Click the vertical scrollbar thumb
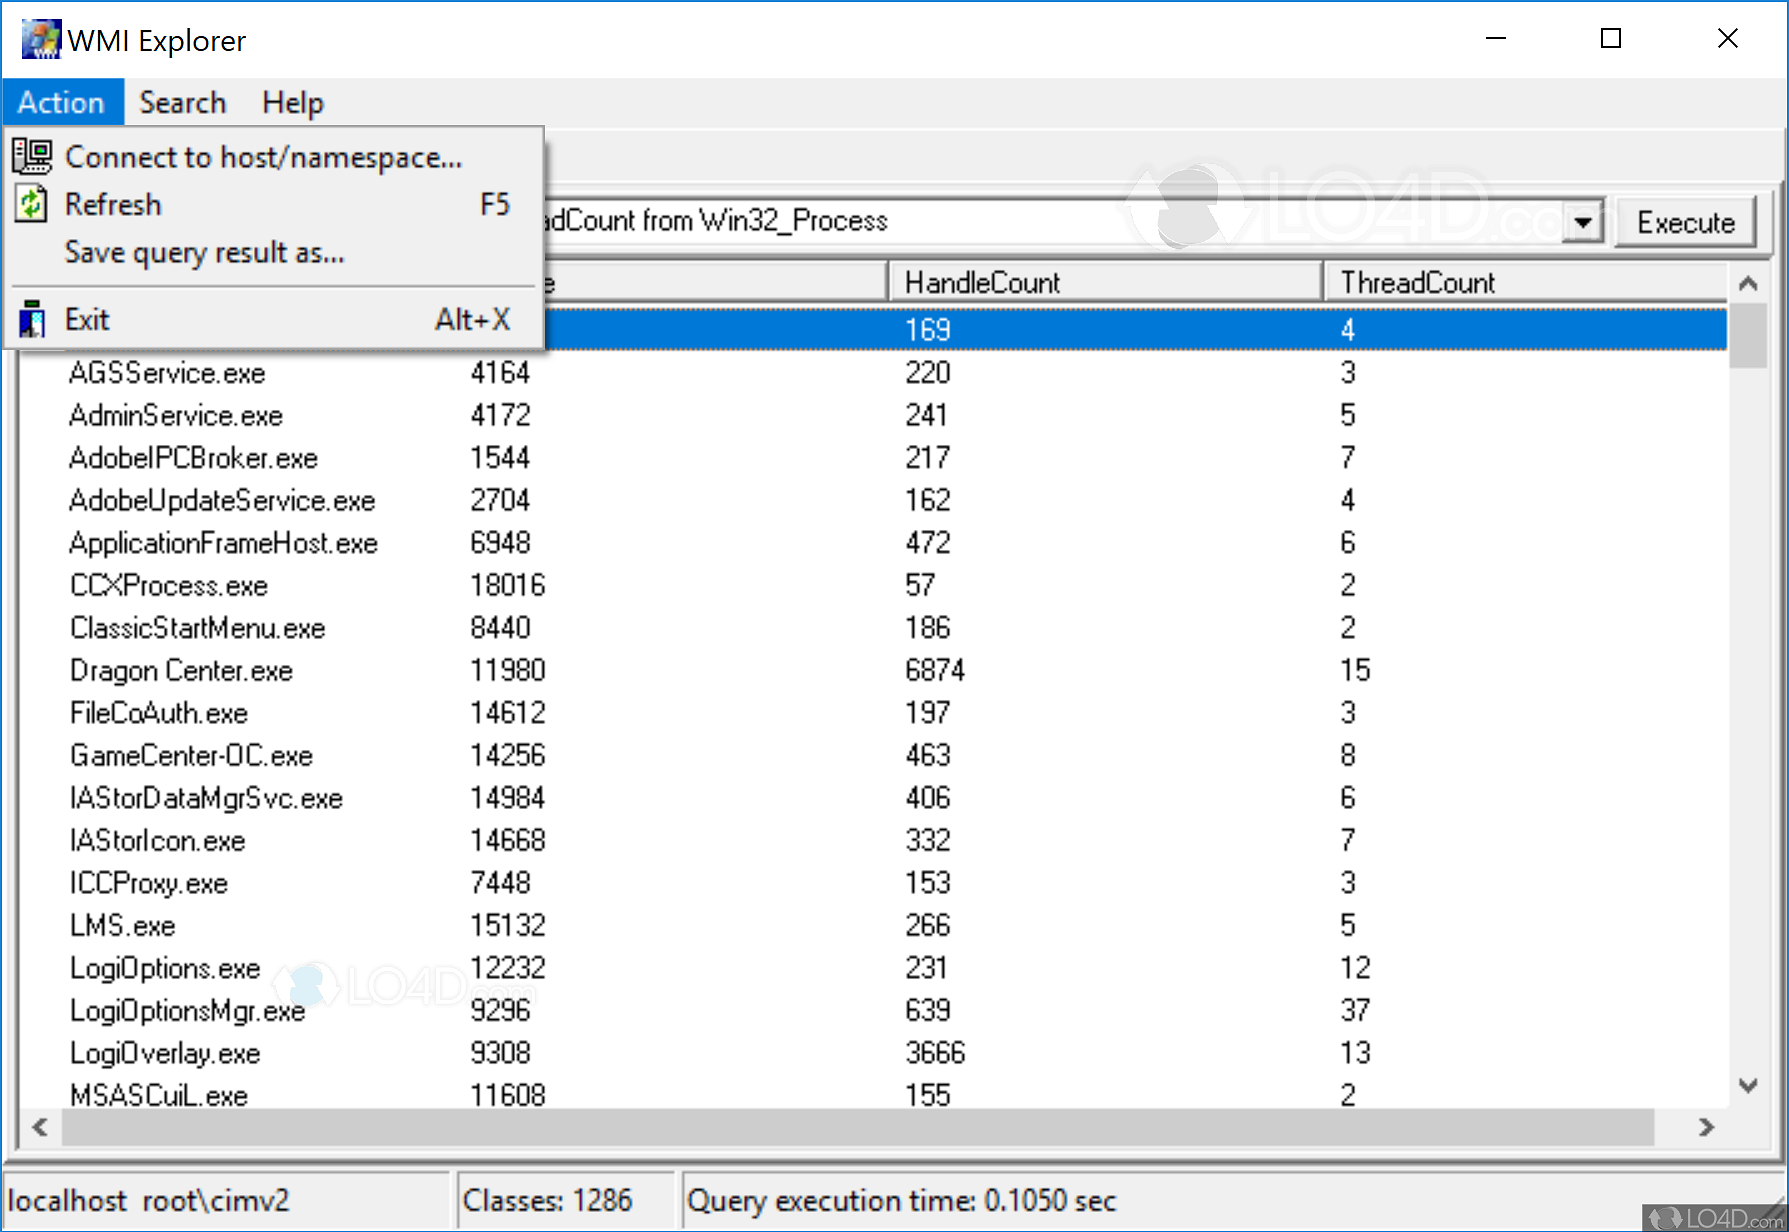 point(1748,336)
